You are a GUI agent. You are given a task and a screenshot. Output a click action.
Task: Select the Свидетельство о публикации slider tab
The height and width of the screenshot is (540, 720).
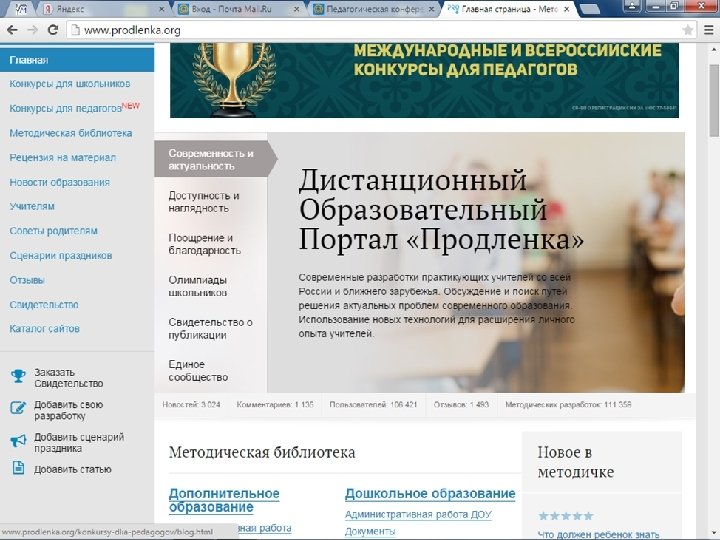click(211, 328)
